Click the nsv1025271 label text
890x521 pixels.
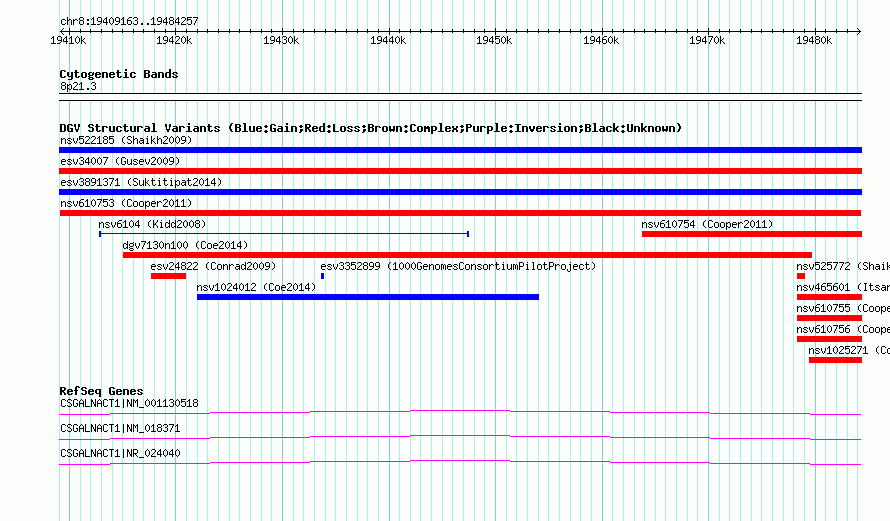pyautogui.click(x=849, y=350)
